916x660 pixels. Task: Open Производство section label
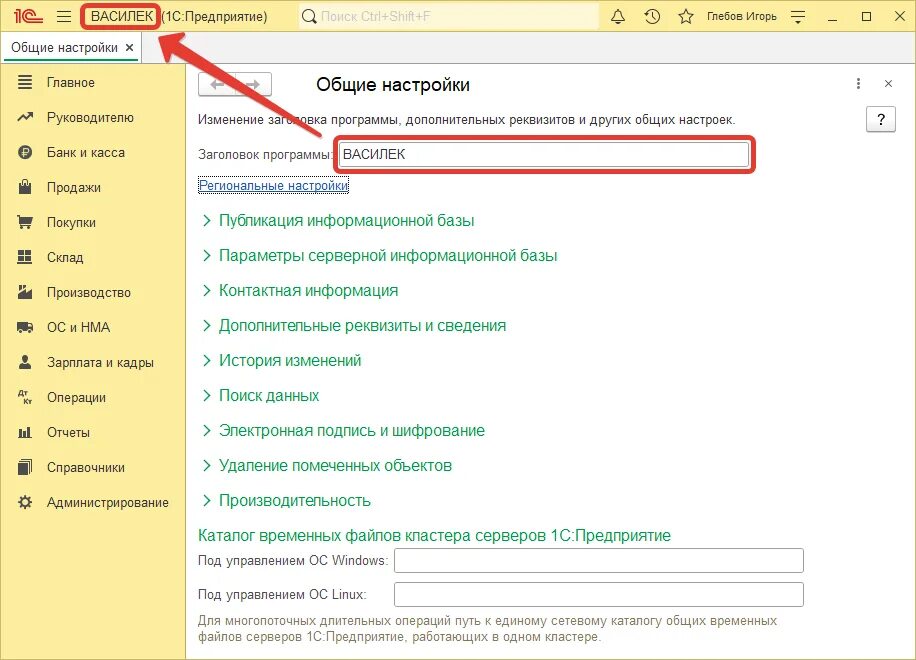pyautogui.click(x=89, y=293)
